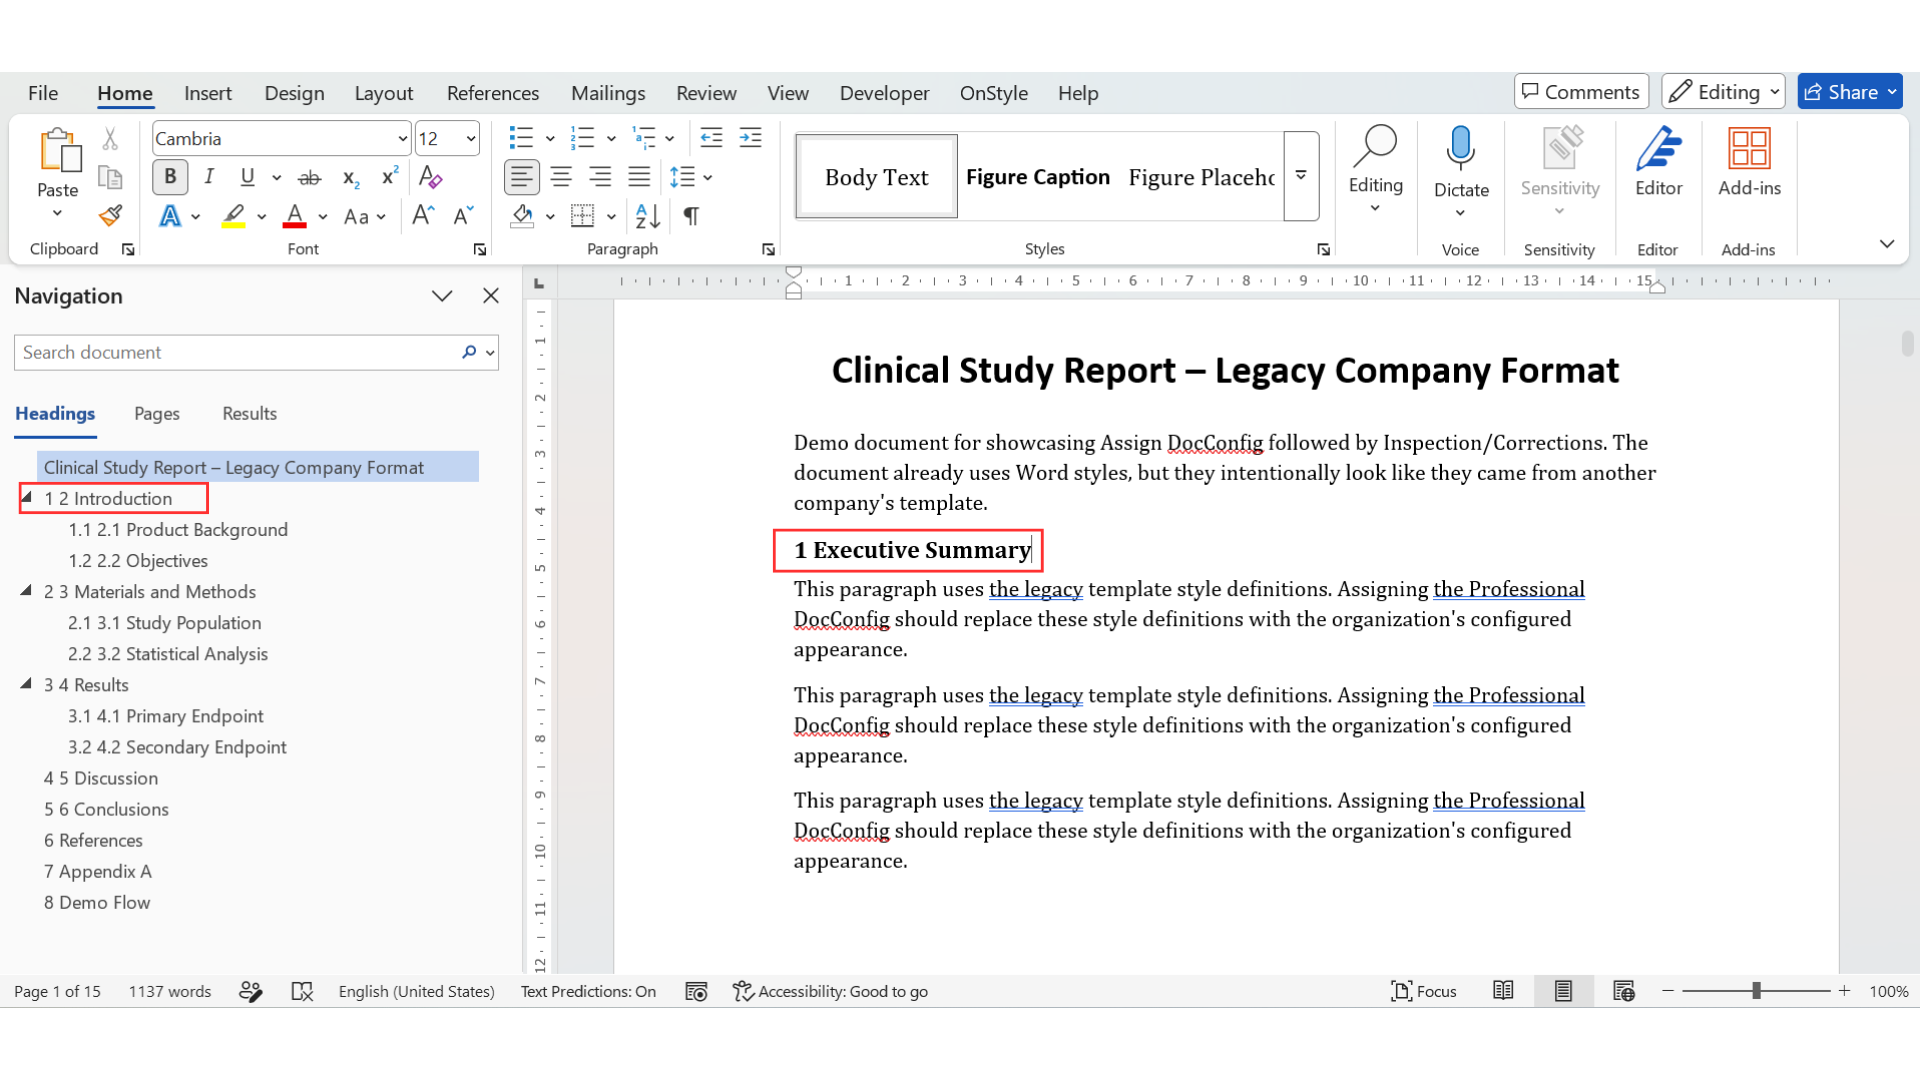The width and height of the screenshot is (1920, 1080).
Task: Apply red font color
Action: [x=294, y=216]
